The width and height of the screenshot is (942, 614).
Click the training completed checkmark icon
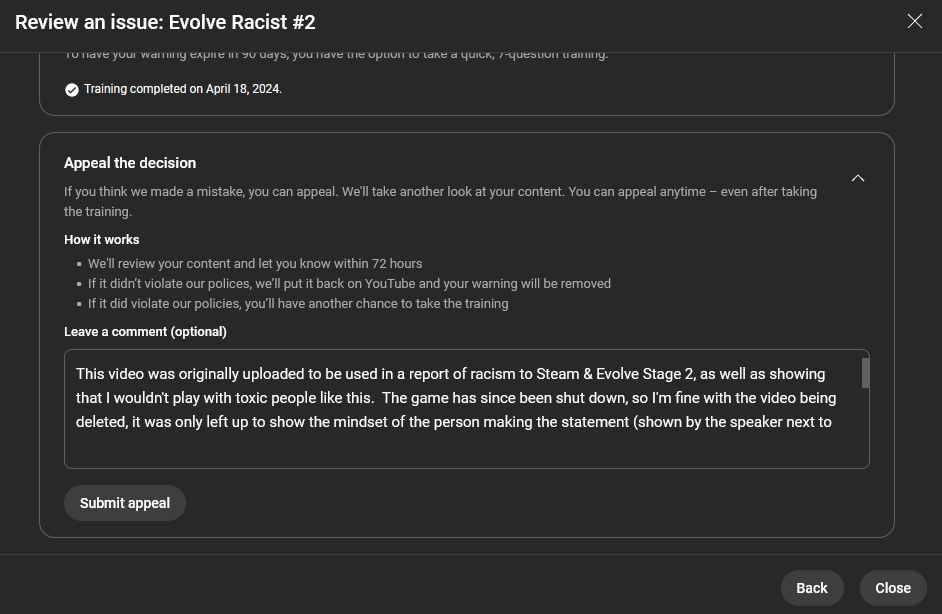tap(72, 90)
